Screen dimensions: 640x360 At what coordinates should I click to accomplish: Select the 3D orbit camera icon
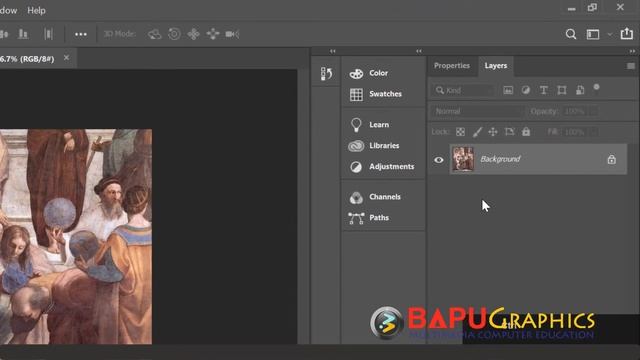154,34
